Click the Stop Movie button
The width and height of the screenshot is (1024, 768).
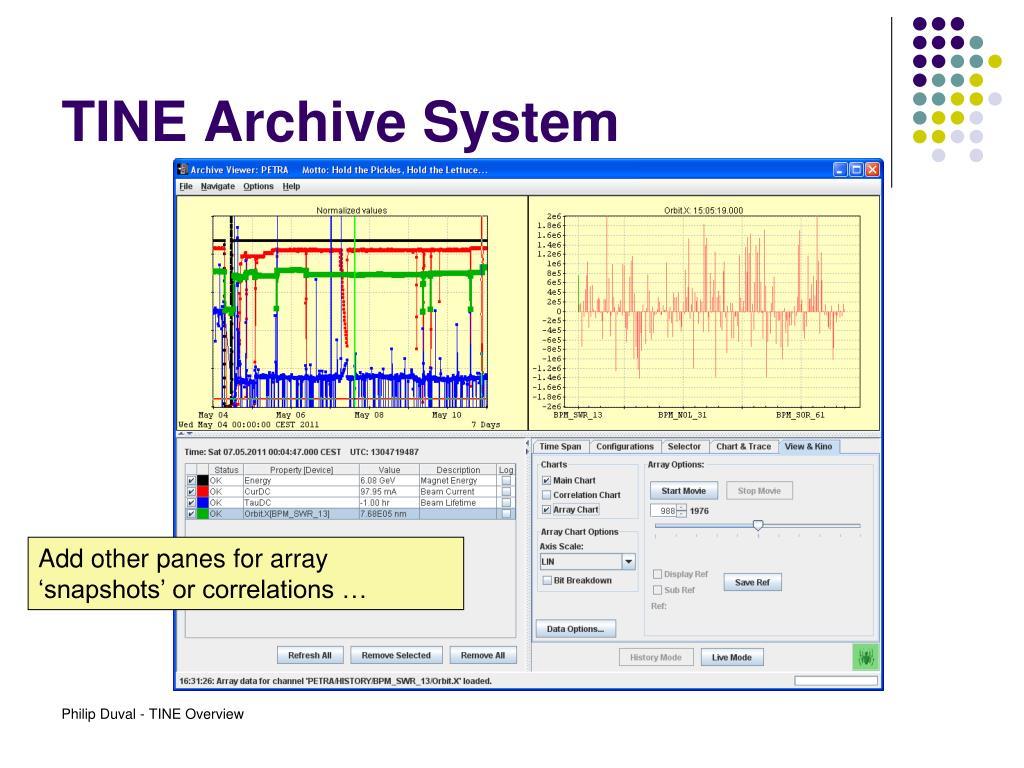point(760,490)
